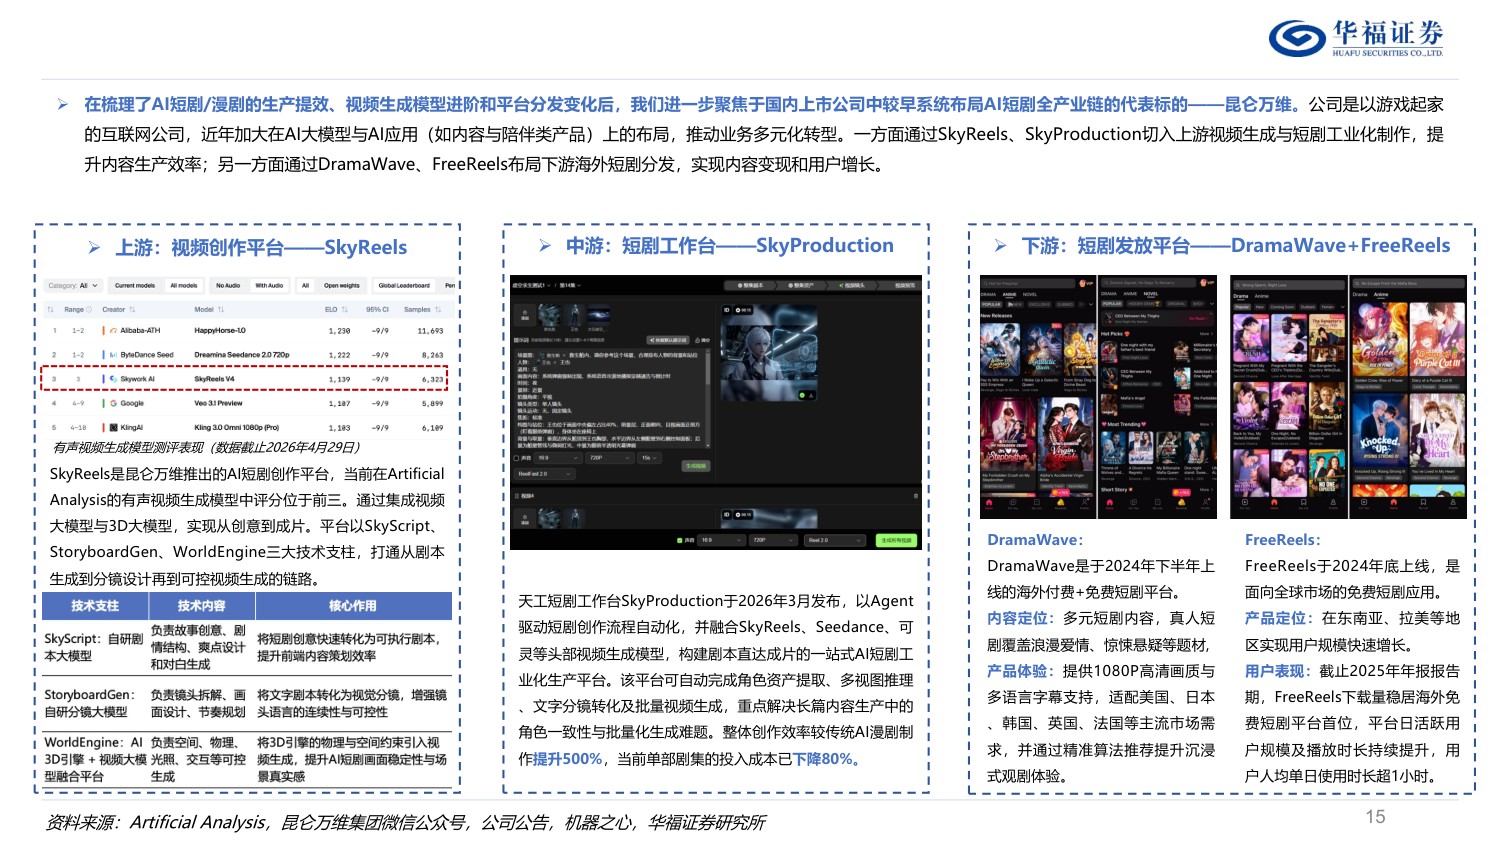Screen dimensions: 1500x844
Task: Click FreeReels search bar reading Wrong Sperm, Right Love
Action: 1289,285
